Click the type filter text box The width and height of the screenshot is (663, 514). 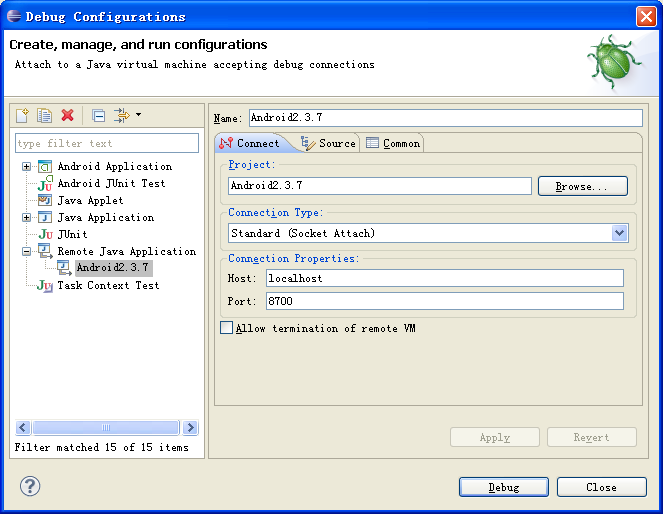107,143
